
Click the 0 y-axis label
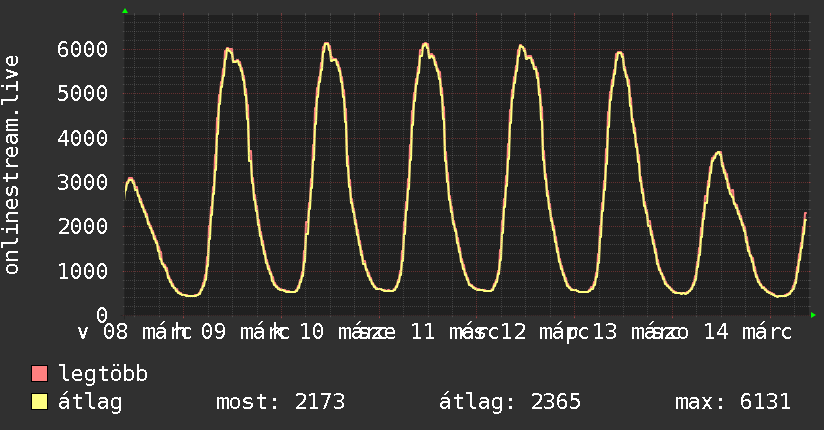tap(102, 315)
